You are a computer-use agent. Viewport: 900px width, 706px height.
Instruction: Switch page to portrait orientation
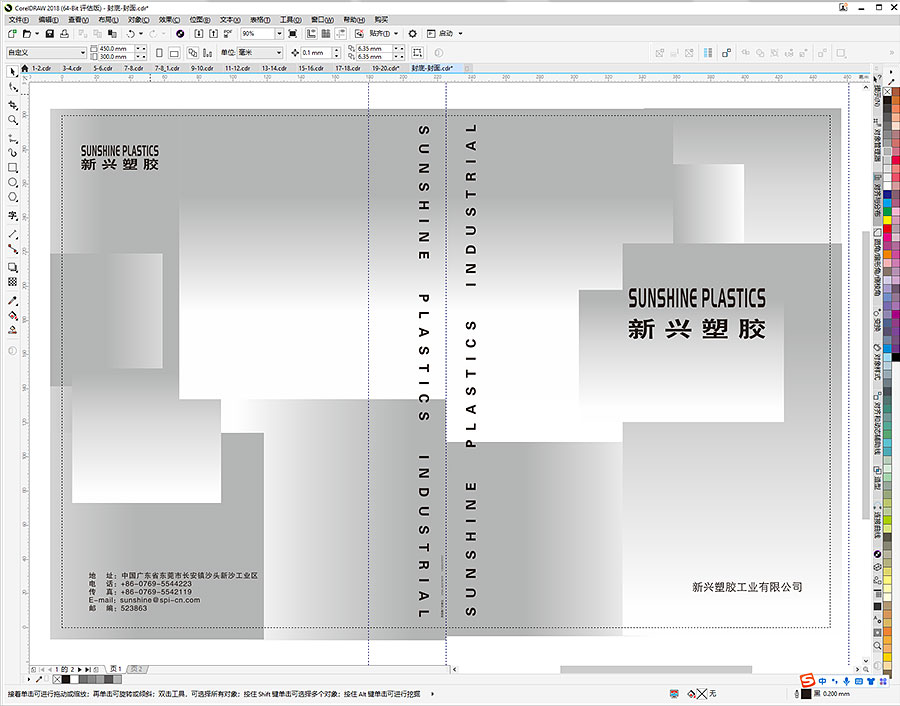tap(159, 52)
